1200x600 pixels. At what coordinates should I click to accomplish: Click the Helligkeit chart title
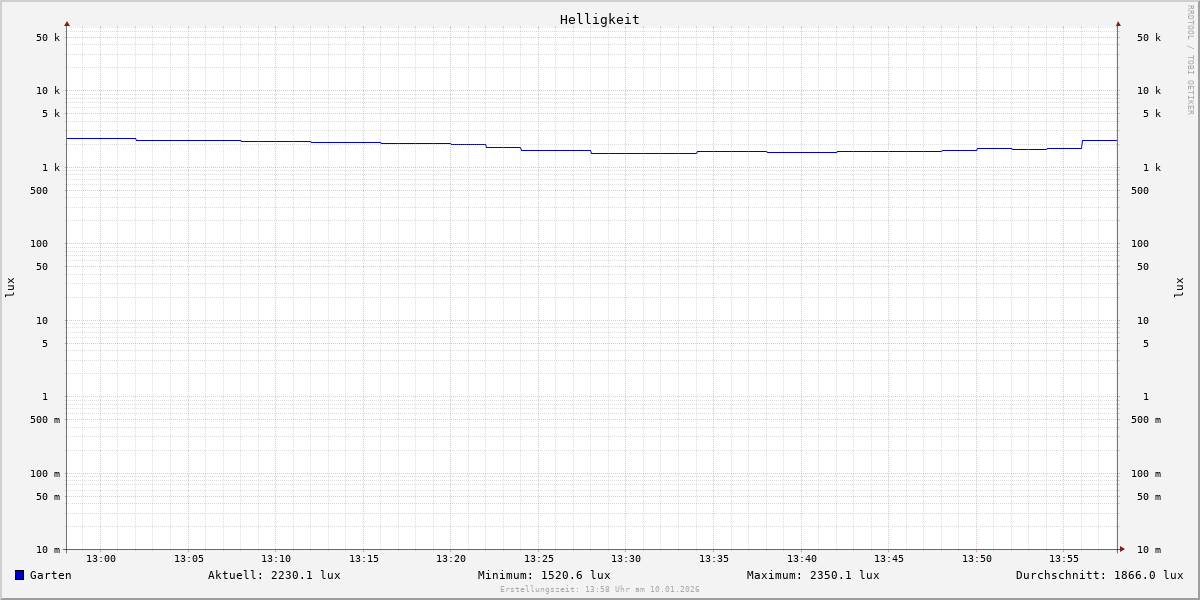pyautogui.click(x=599, y=19)
